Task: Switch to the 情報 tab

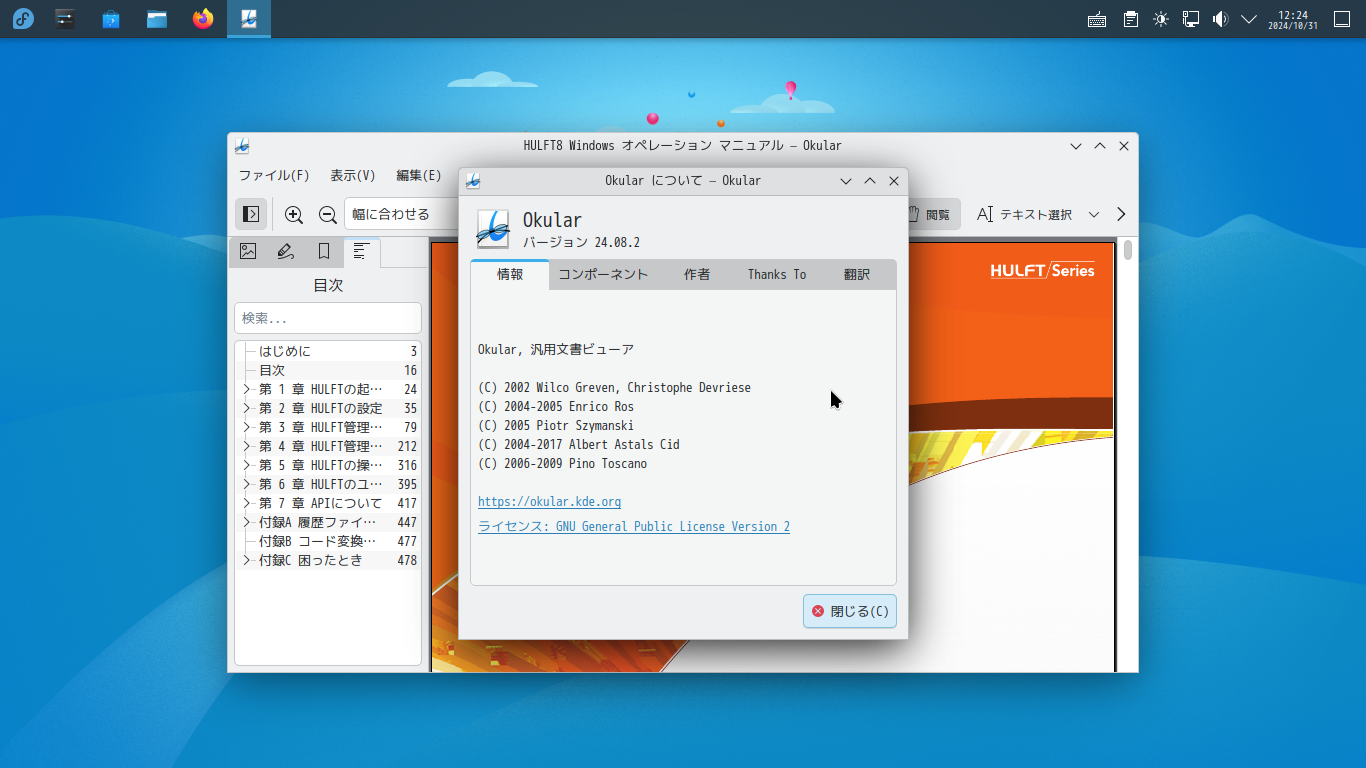Action: (510, 274)
